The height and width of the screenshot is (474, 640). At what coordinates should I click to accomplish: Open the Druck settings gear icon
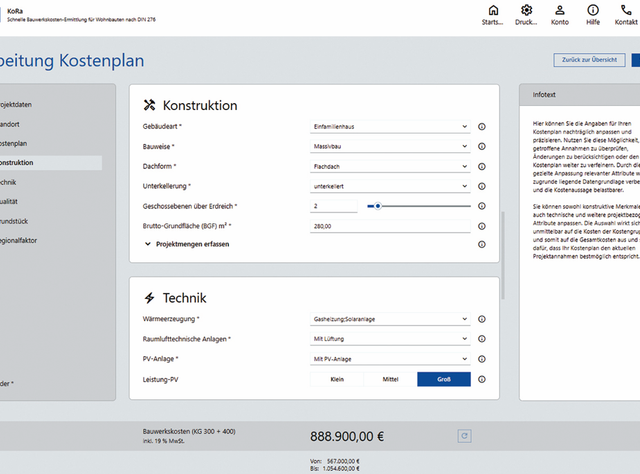[527, 10]
